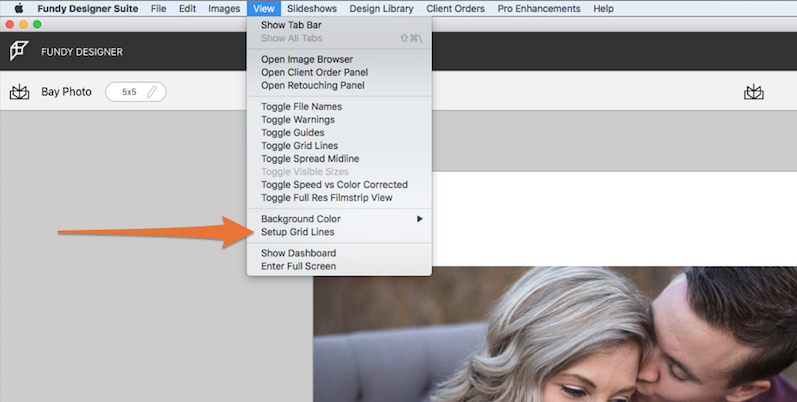797x402 pixels.
Task: Open the Client Orders menu
Action: point(455,9)
